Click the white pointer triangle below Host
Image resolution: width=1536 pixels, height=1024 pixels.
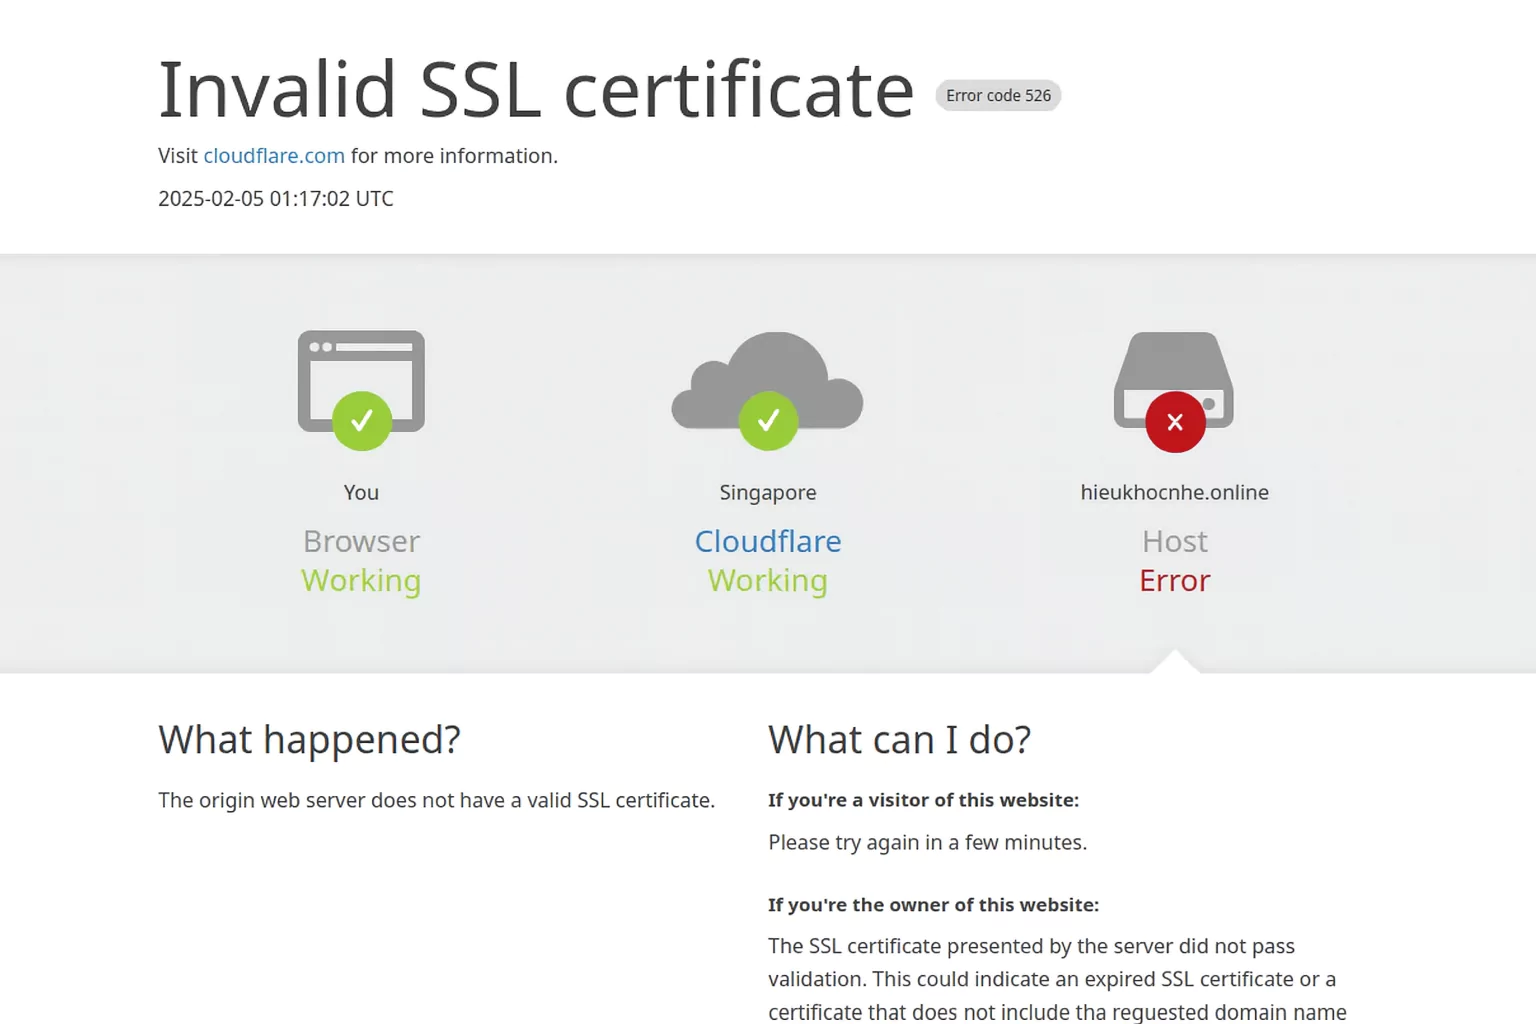coord(1175,662)
